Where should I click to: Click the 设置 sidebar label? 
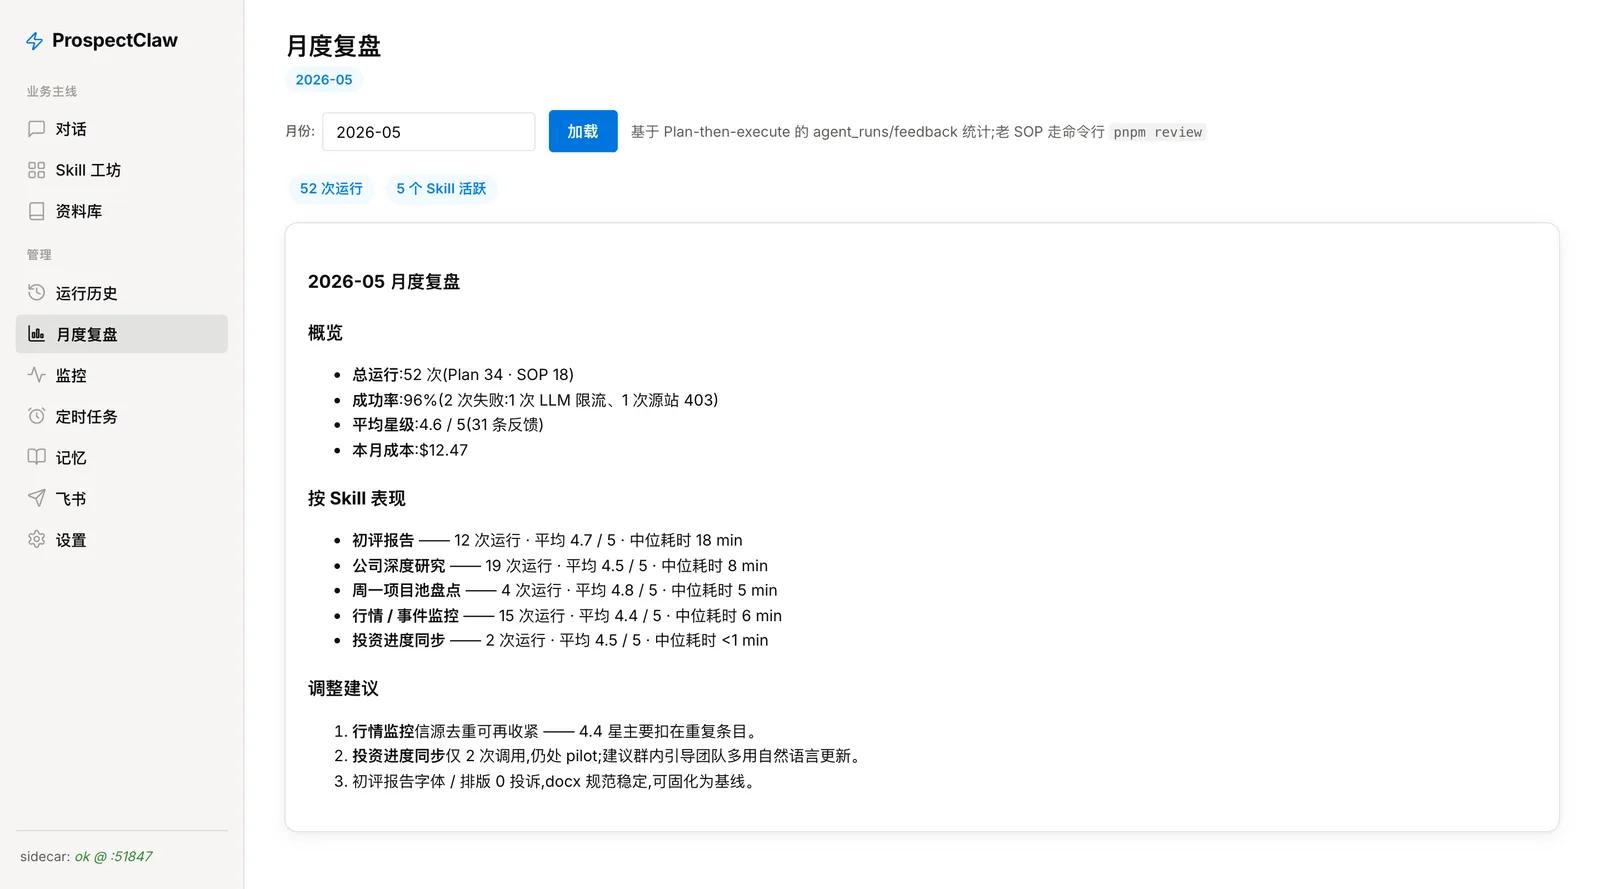pos(71,539)
